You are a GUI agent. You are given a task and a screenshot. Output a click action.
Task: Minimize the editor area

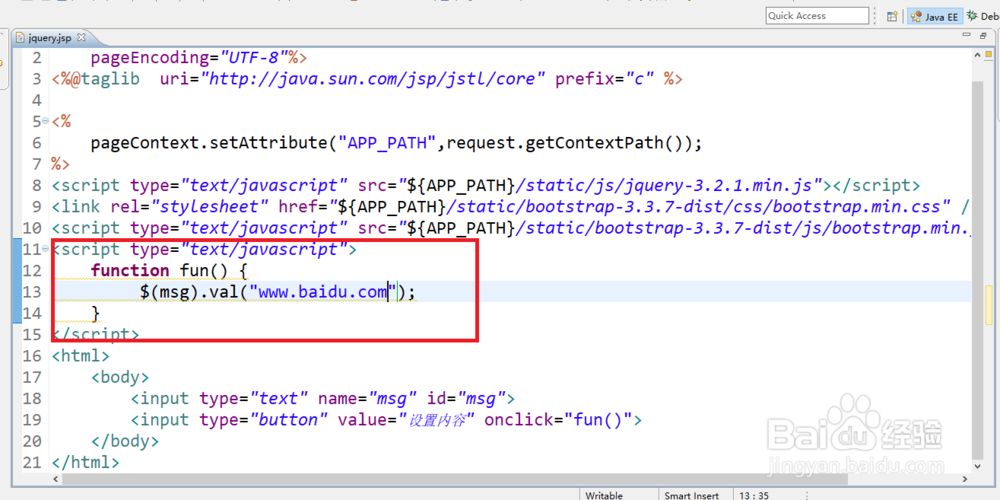[967, 36]
